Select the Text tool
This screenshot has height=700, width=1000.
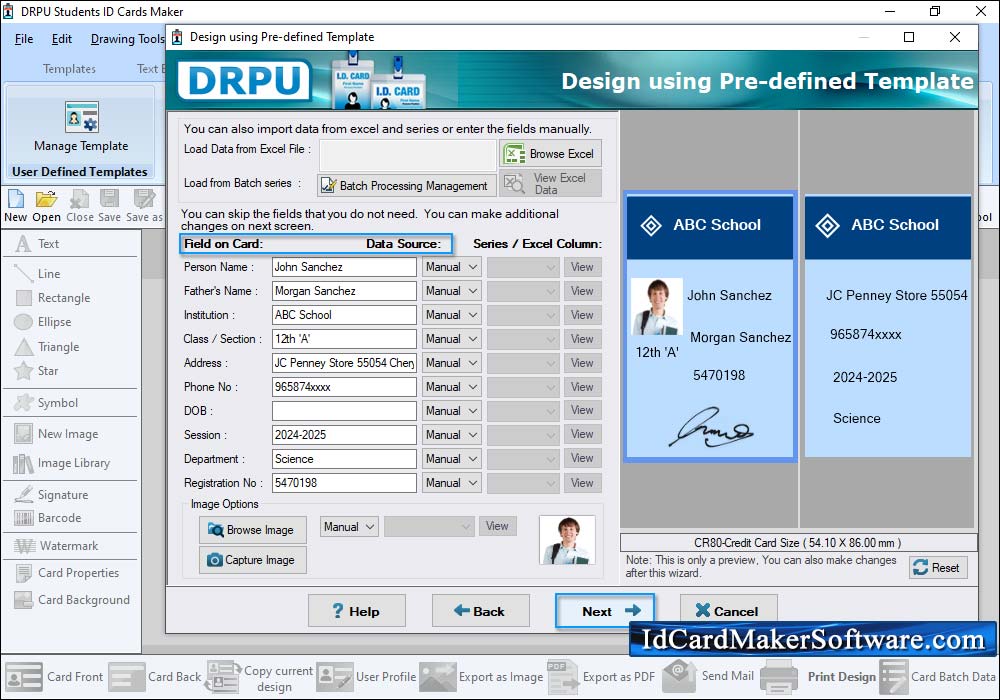37,244
